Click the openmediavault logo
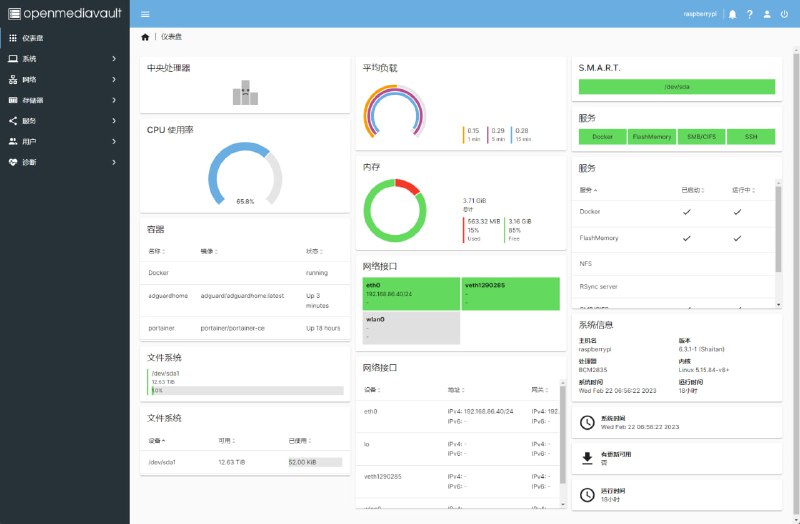The image size is (800, 524). (x=64, y=14)
